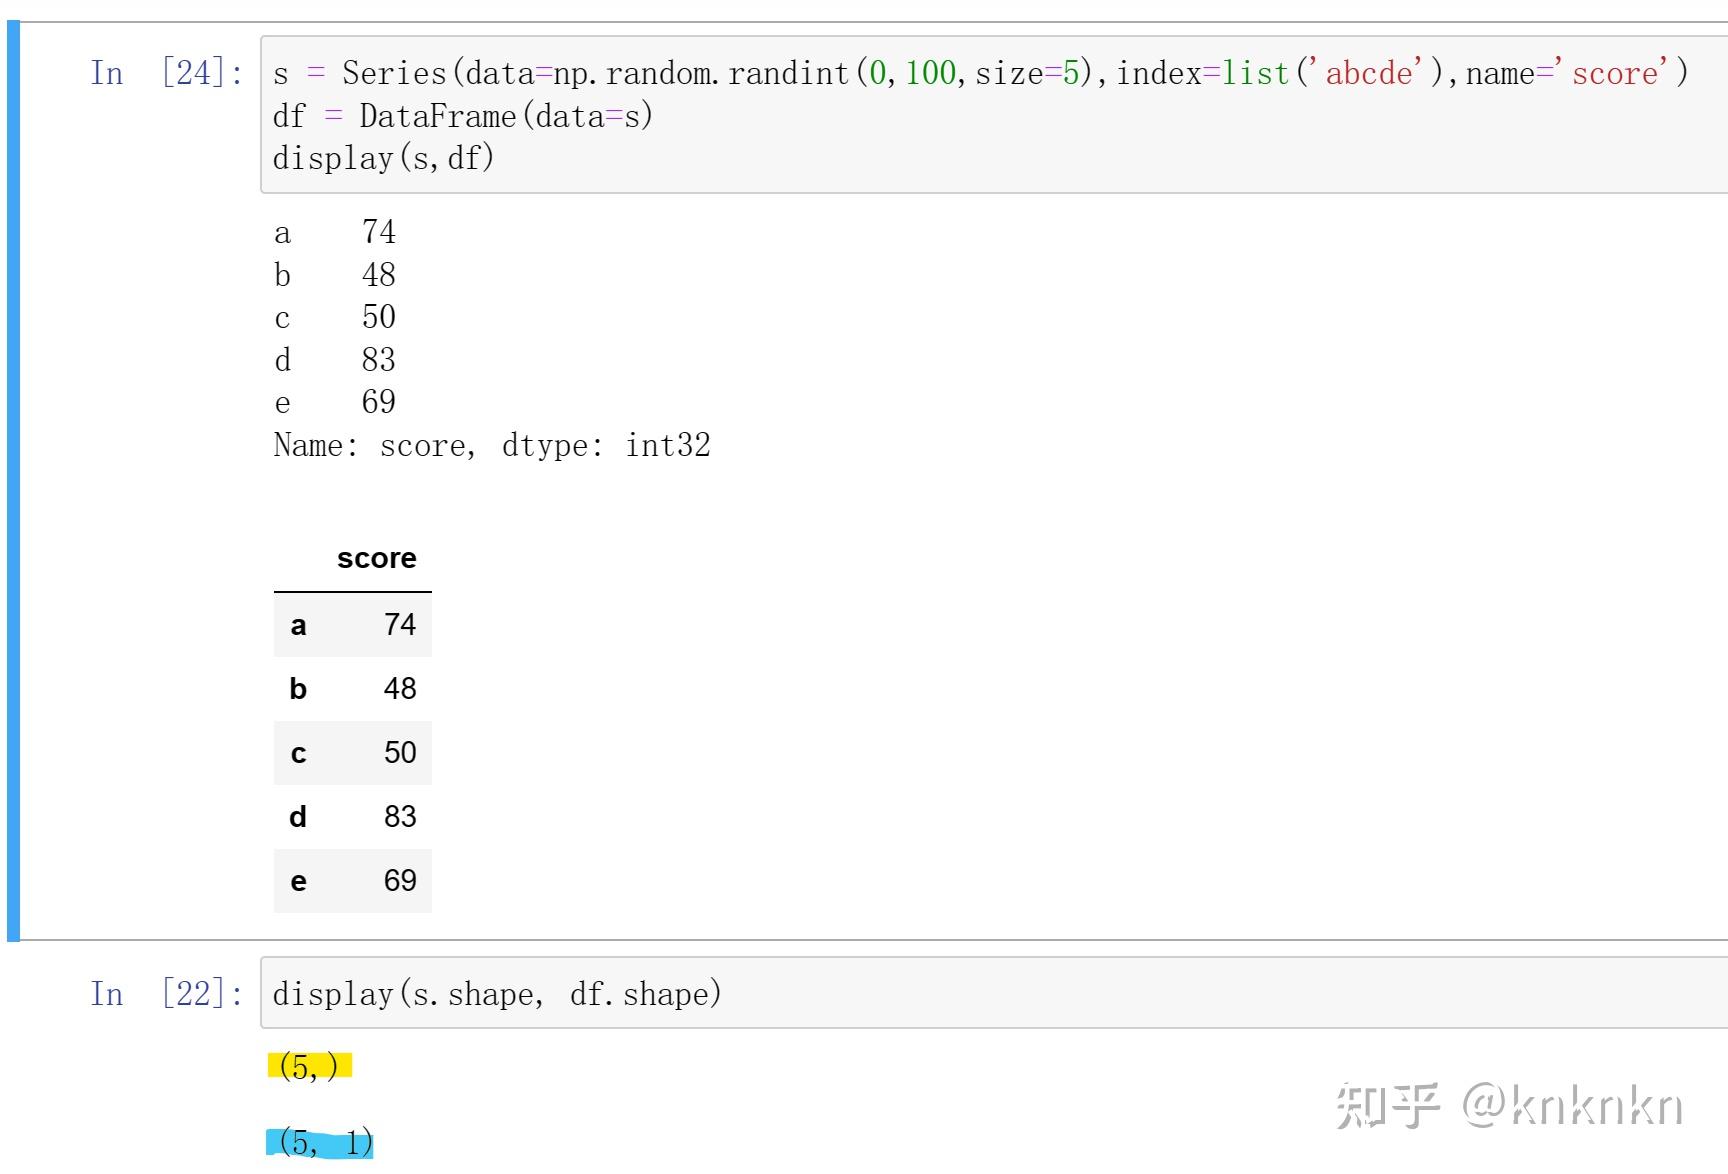1728x1174 pixels.
Task: Click the Name: score, dtype: int32 text
Action: pyautogui.click(x=492, y=444)
